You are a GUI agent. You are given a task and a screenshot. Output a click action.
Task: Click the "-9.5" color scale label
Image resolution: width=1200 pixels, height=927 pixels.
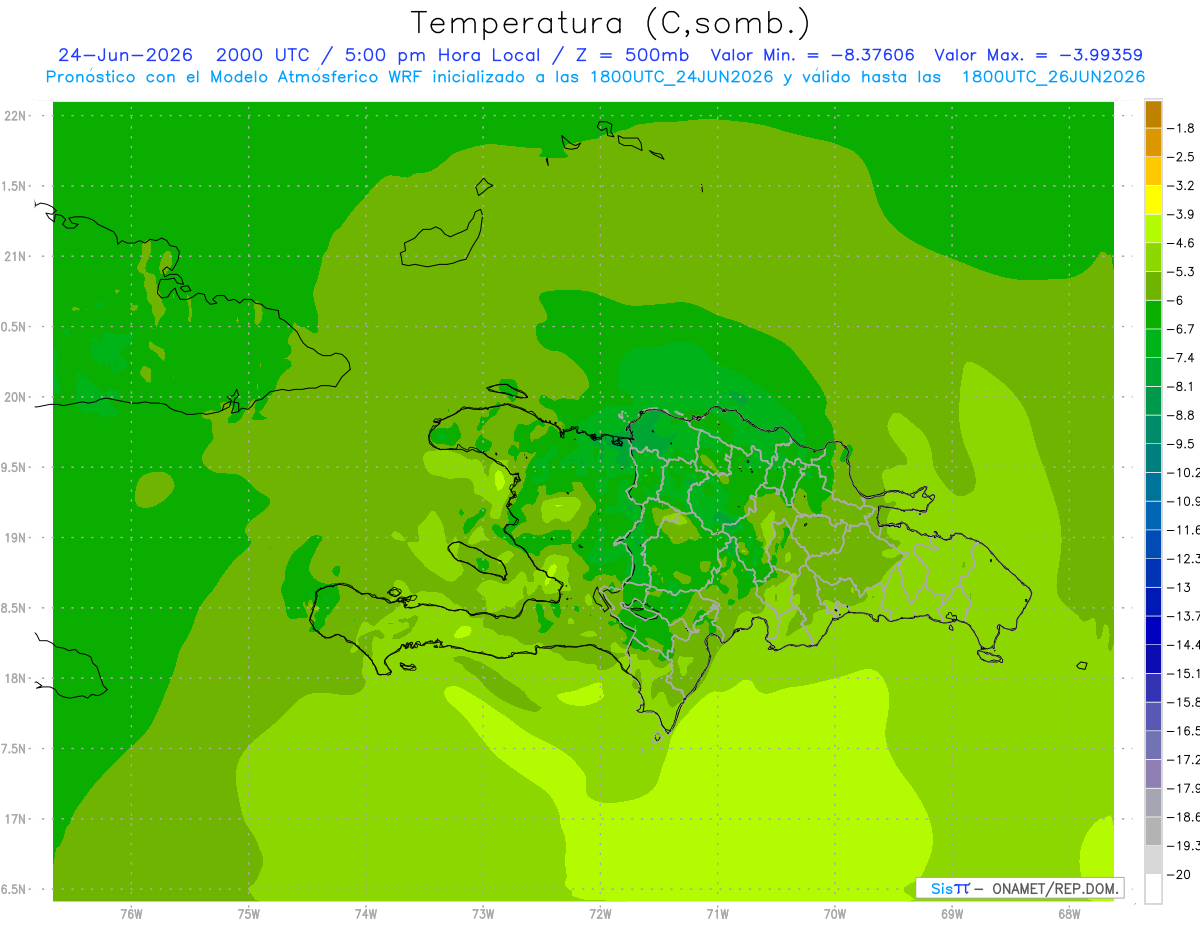point(1181,443)
